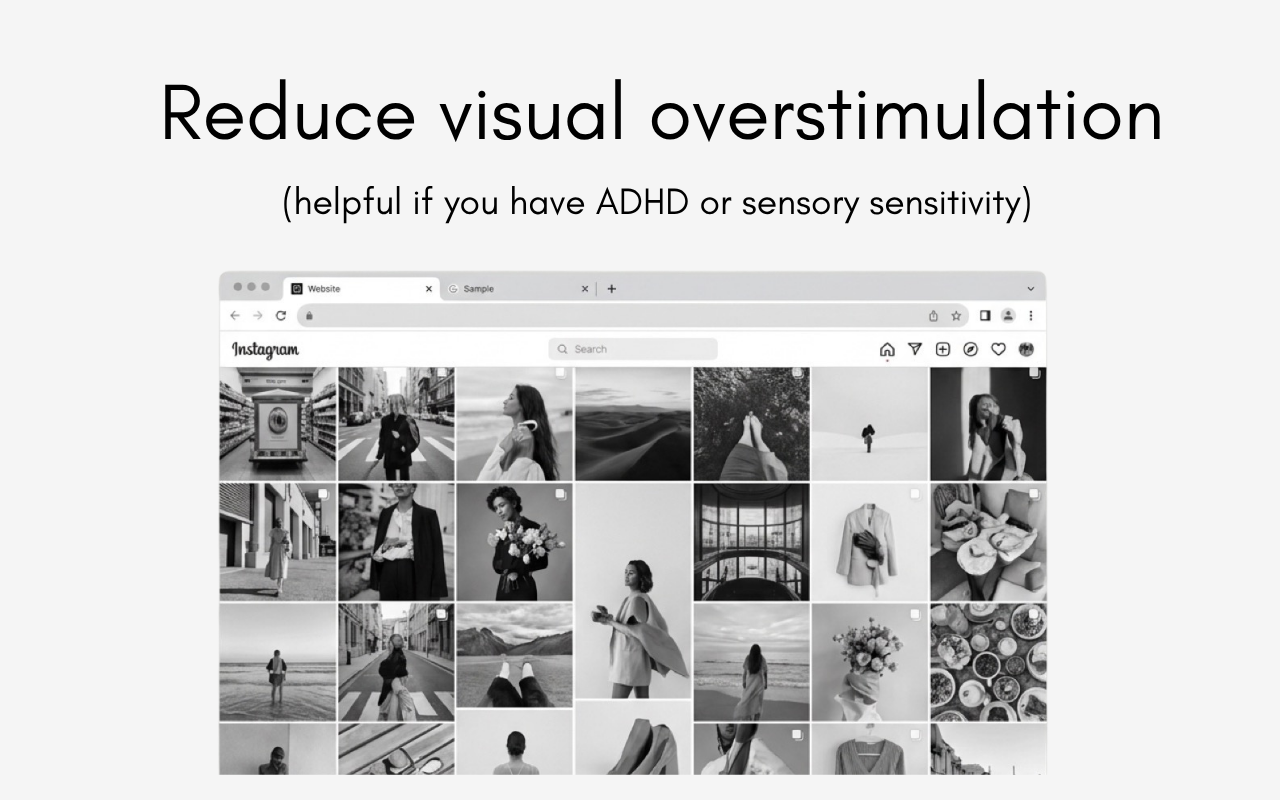
Task: Open the mountain landscape with sneakers photo
Action: click(514, 655)
